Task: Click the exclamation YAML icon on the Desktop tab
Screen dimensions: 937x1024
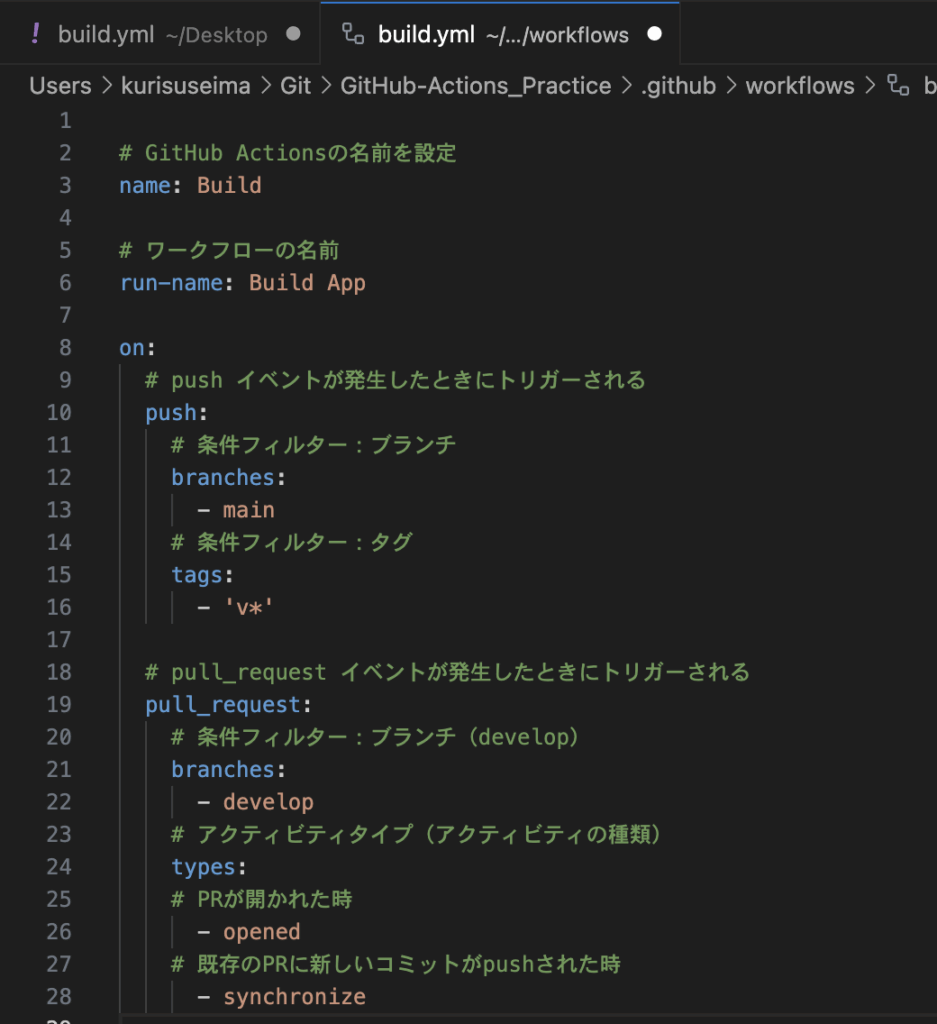Action: (x=36, y=35)
